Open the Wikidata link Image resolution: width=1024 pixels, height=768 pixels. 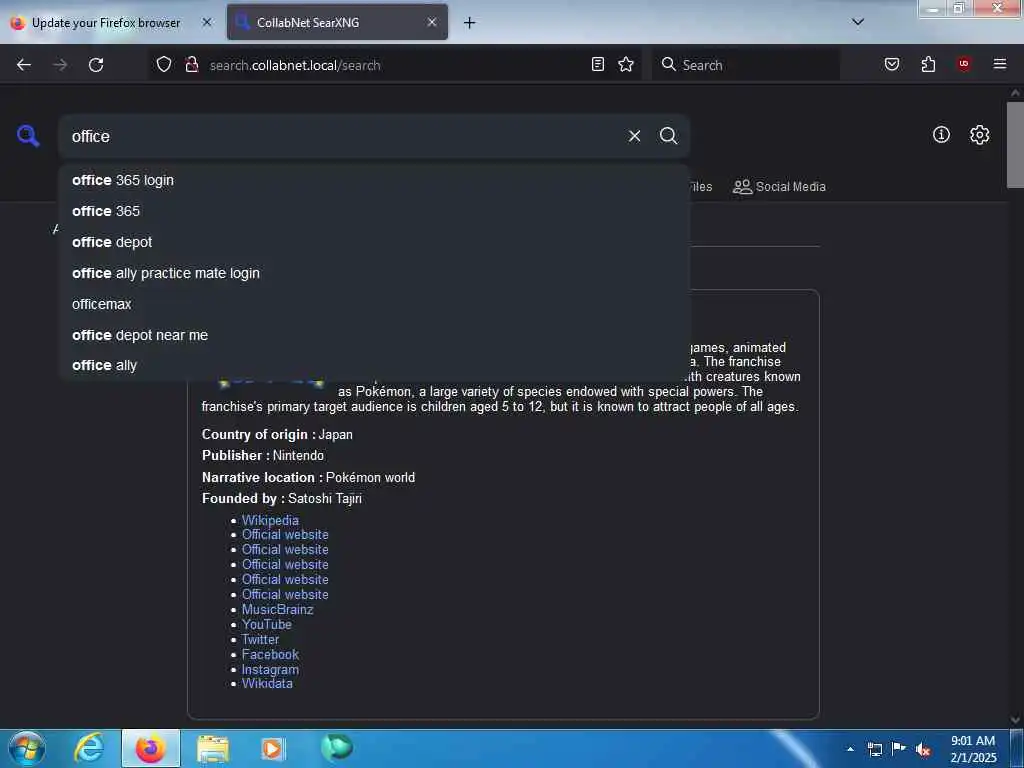pyautogui.click(x=267, y=684)
